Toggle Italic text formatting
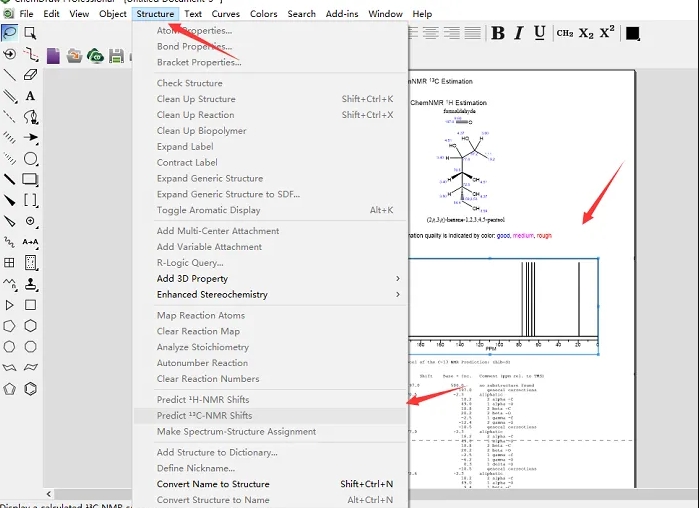The width and height of the screenshot is (699, 508). (518, 34)
